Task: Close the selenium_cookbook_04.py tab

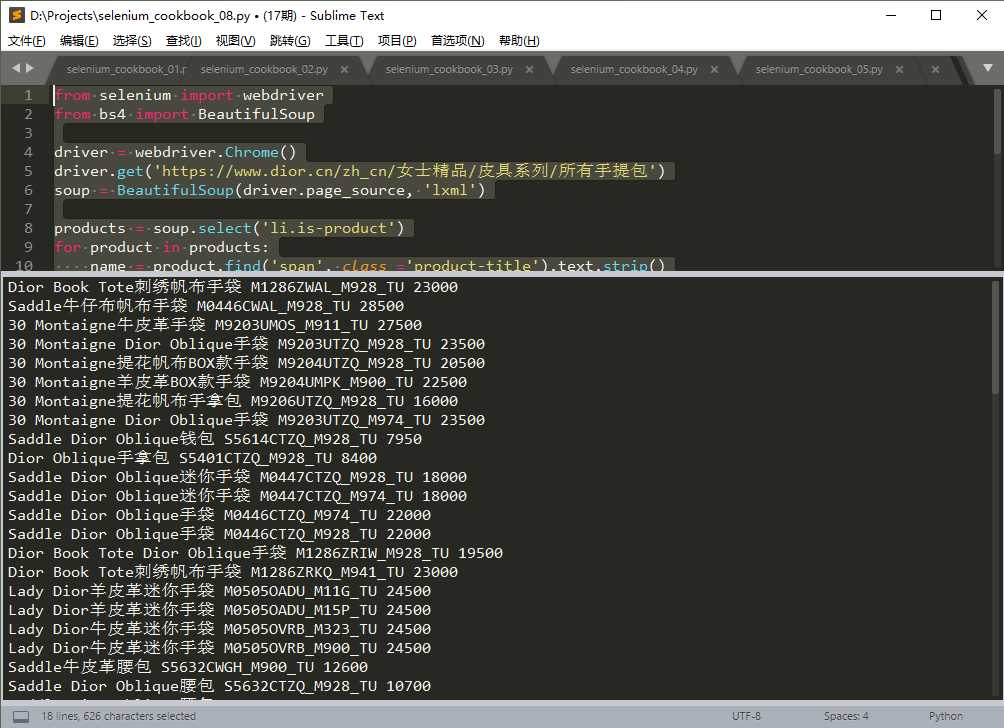Action: (x=715, y=69)
